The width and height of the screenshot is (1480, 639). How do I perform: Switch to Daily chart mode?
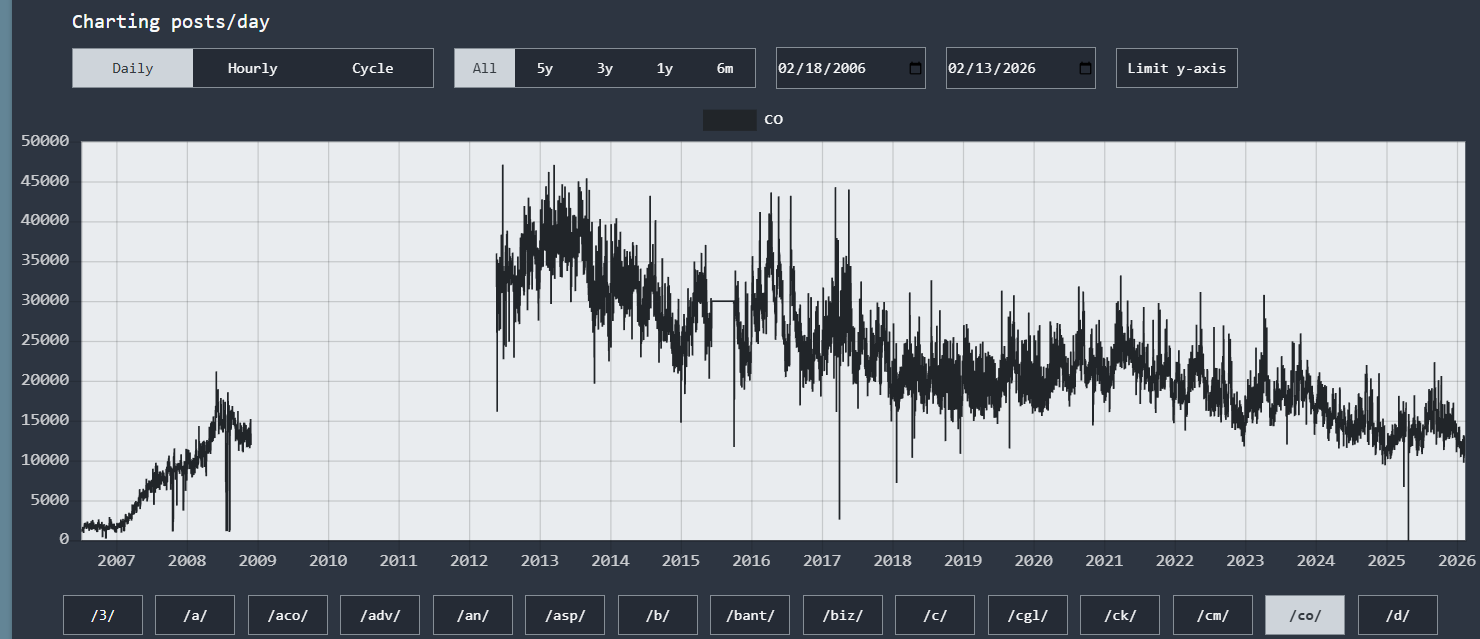(x=133, y=68)
